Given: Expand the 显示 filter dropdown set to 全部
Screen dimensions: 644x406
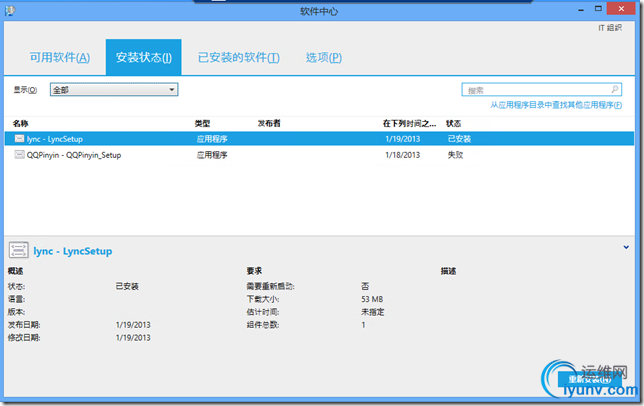Looking at the screenshot, I should point(114,89).
